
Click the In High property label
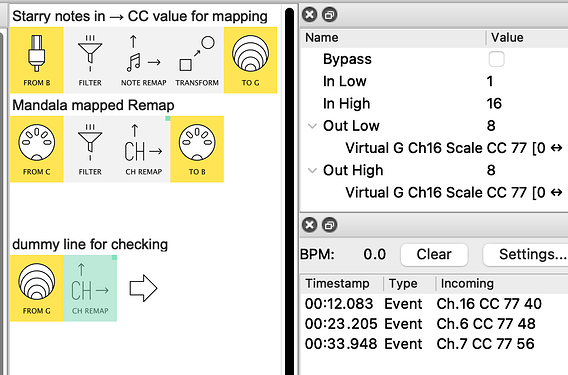click(346, 104)
